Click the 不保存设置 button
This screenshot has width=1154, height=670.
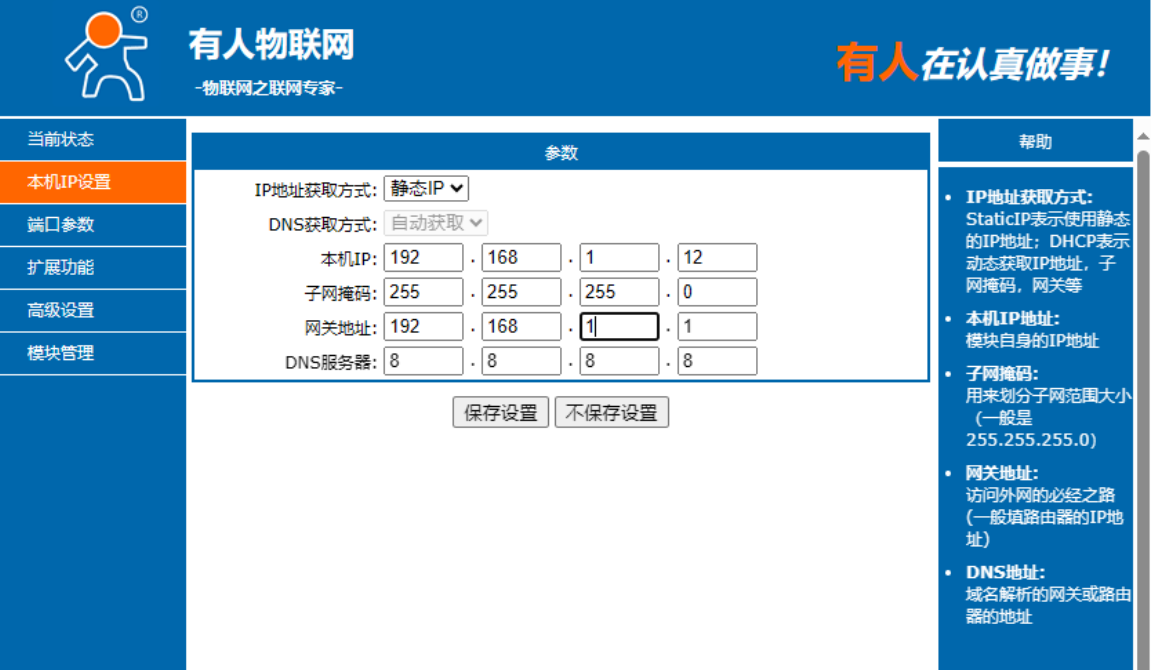tap(611, 413)
